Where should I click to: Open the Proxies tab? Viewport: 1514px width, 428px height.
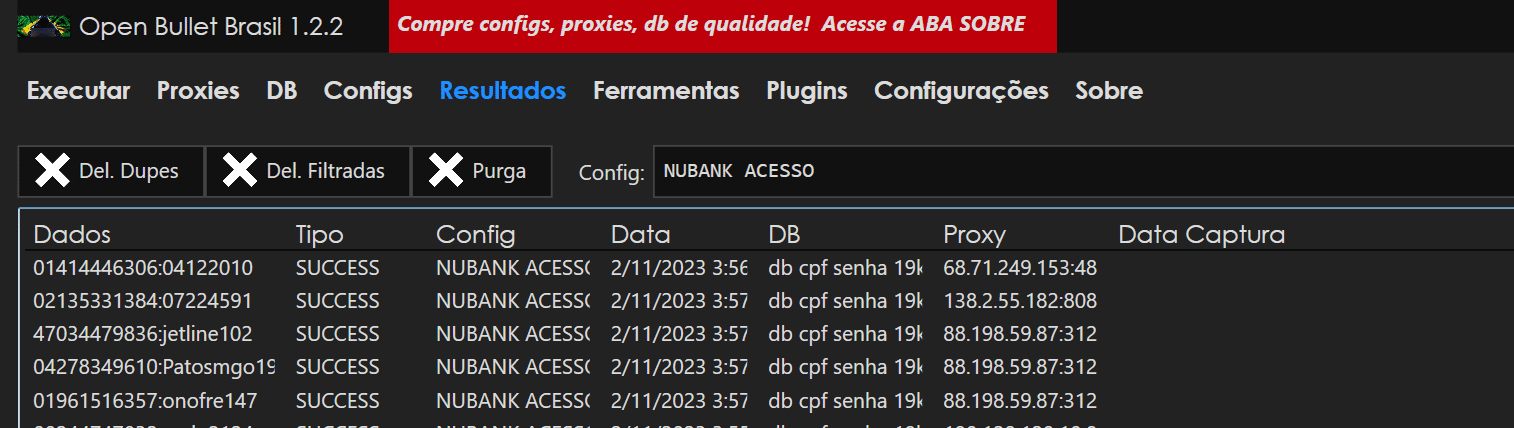coord(198,91)
